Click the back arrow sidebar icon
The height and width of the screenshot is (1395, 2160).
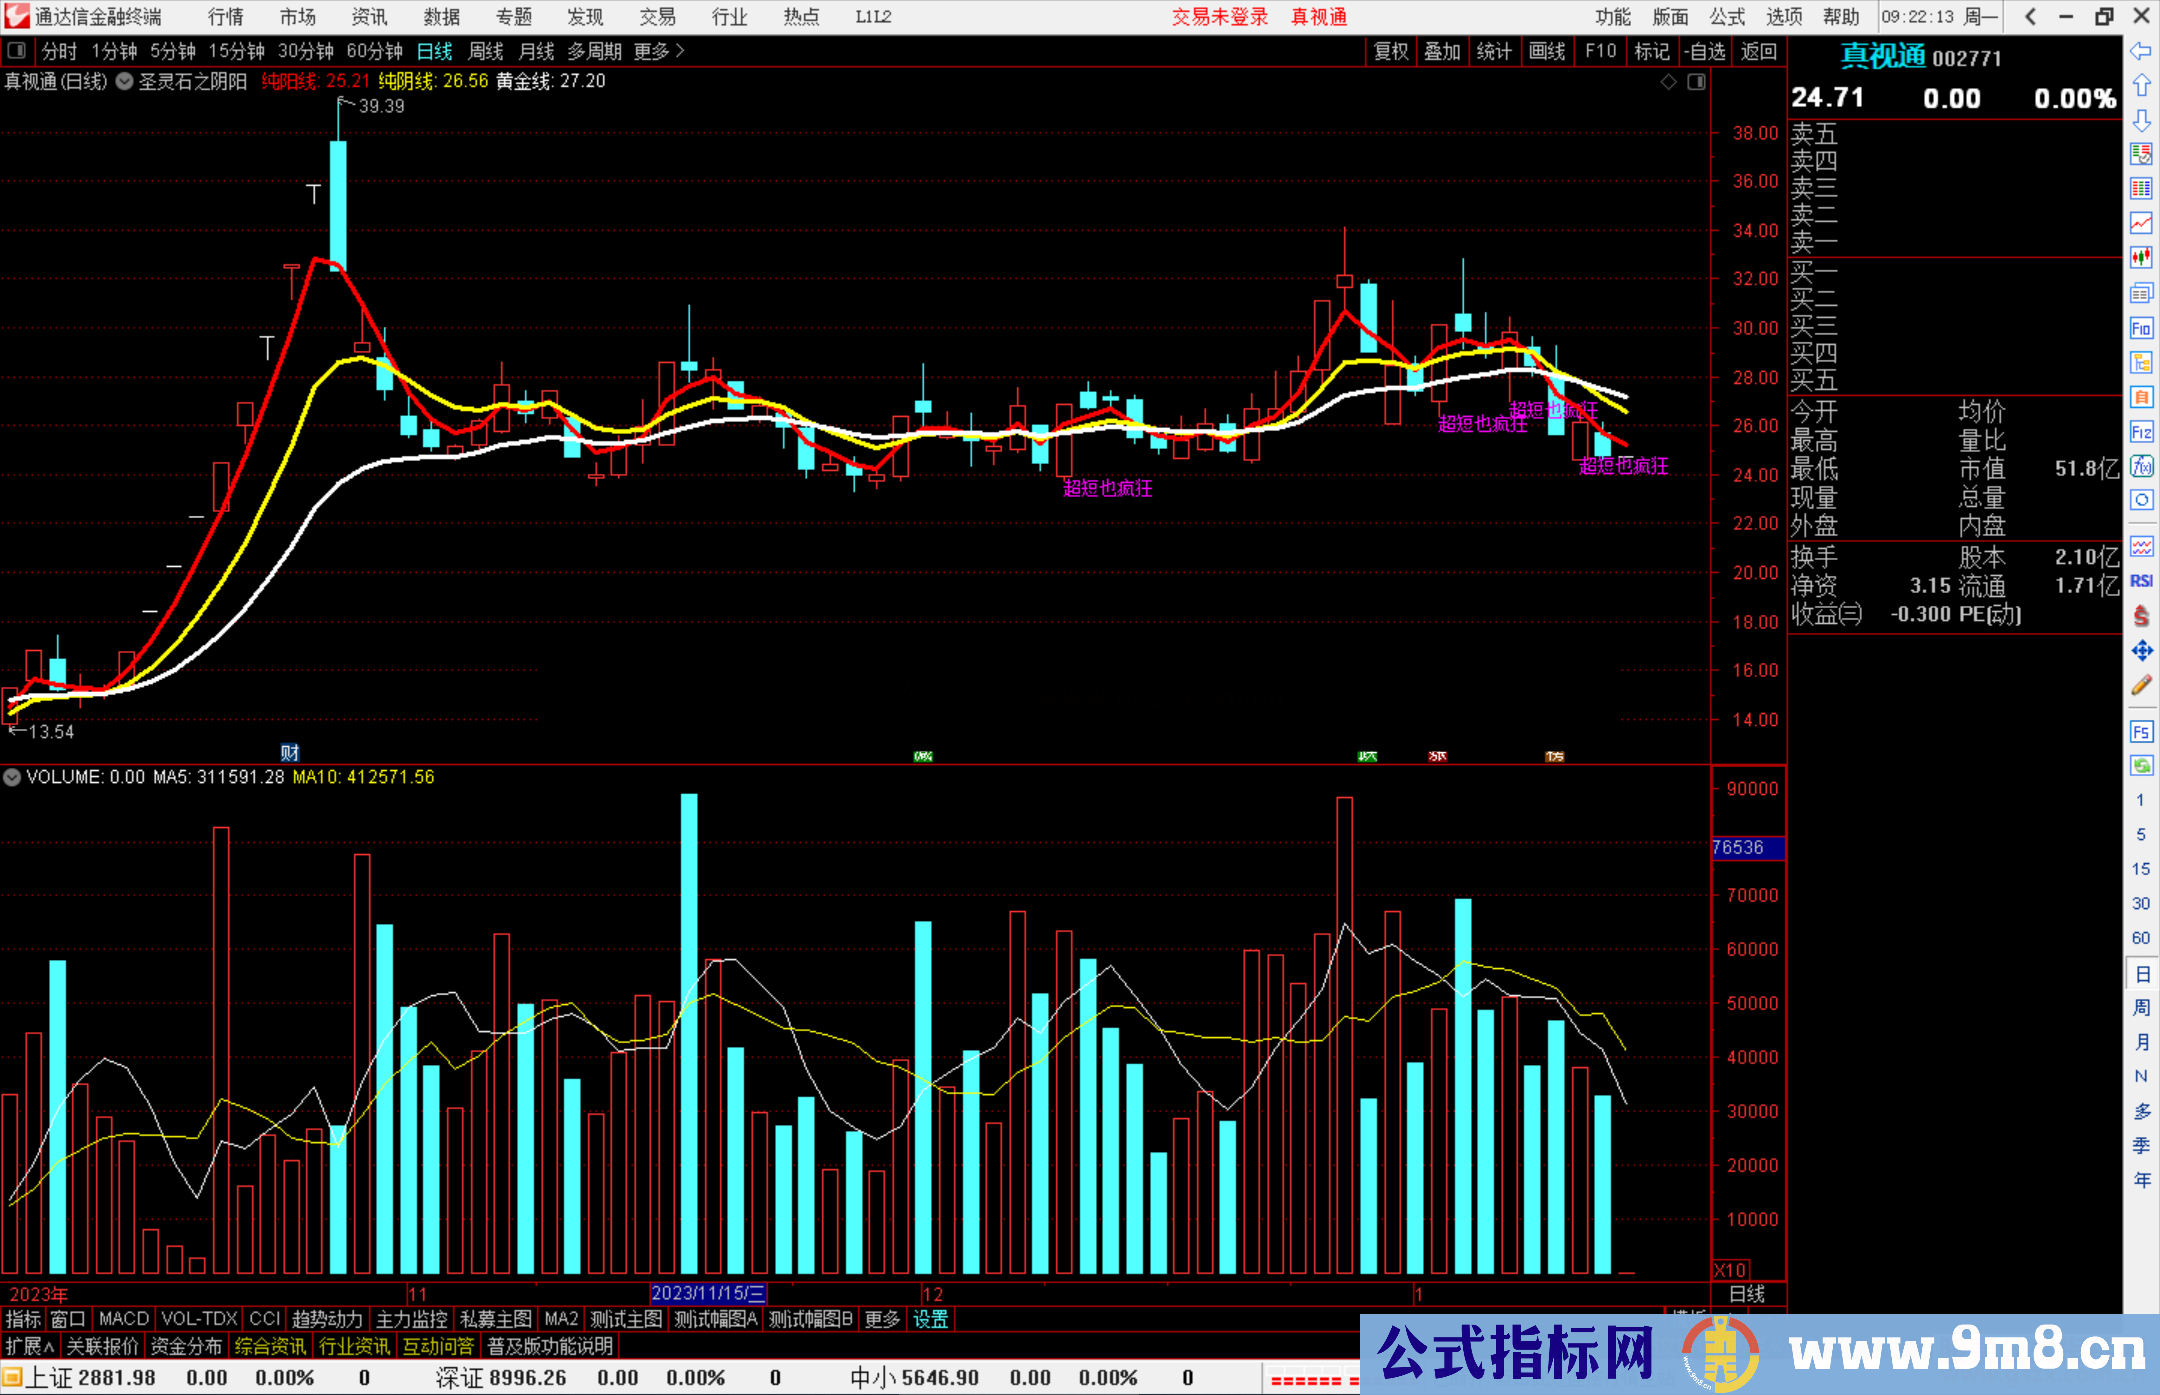click(2141, 51)
